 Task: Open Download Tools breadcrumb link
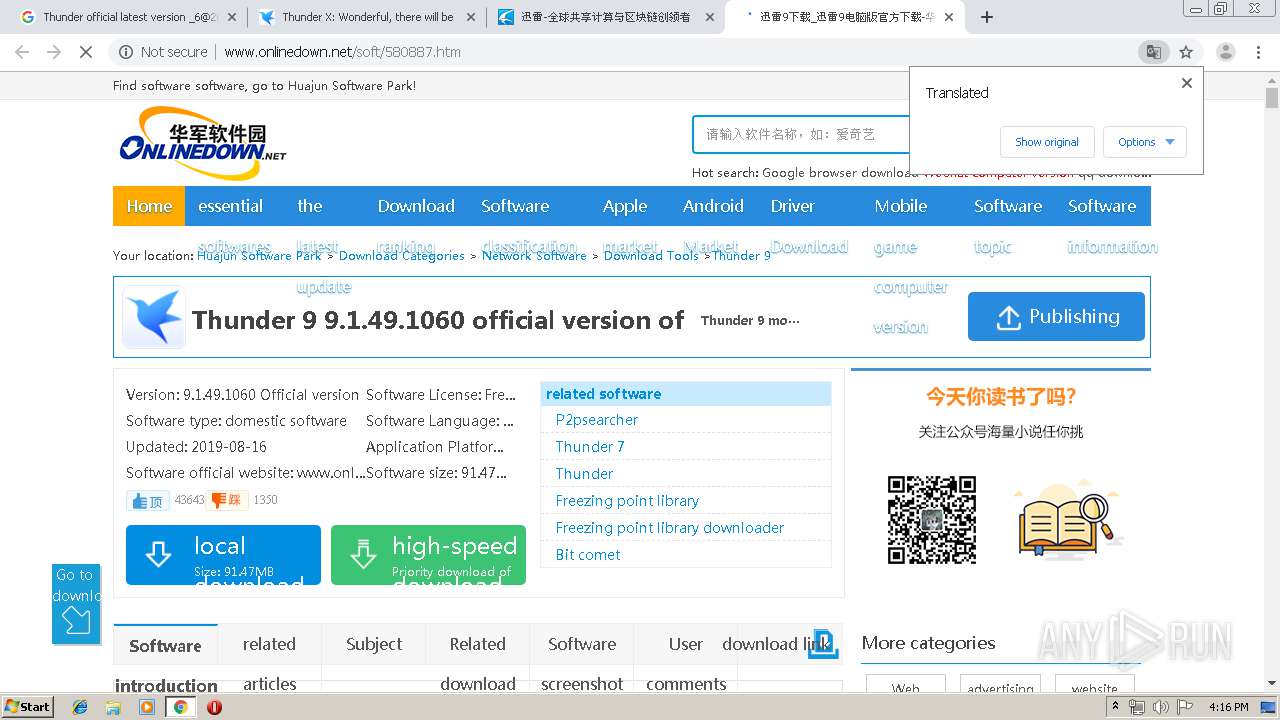tap(651, 256)
